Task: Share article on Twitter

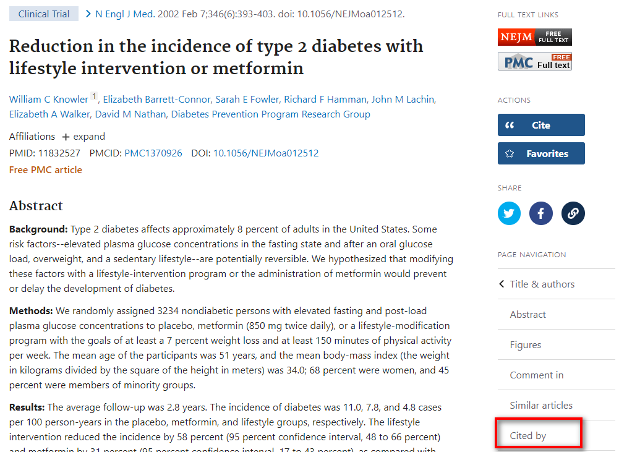Action: coord(509,213)
